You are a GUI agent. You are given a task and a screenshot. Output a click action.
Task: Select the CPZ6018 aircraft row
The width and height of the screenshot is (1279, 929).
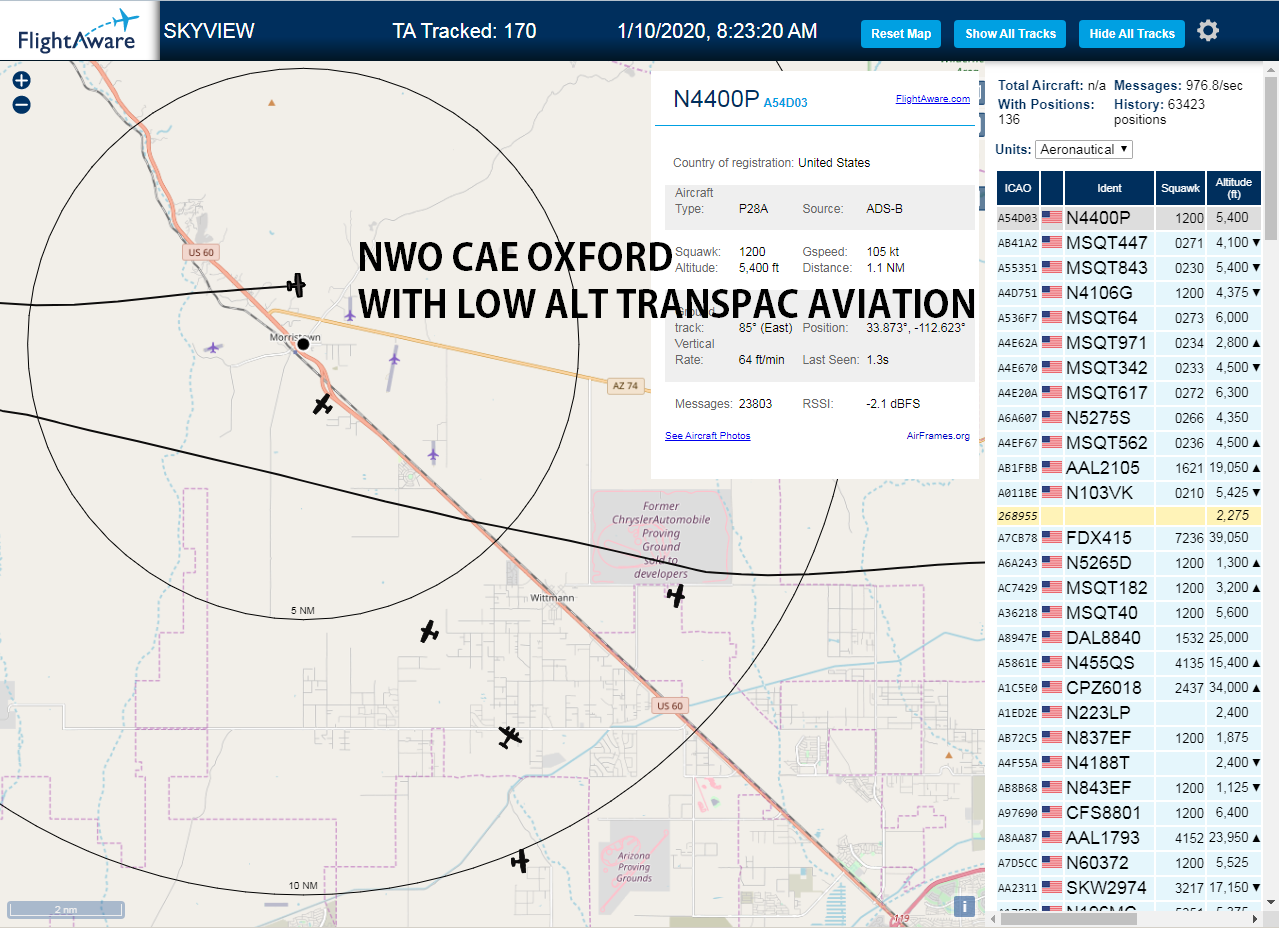tap(1129, 687)
